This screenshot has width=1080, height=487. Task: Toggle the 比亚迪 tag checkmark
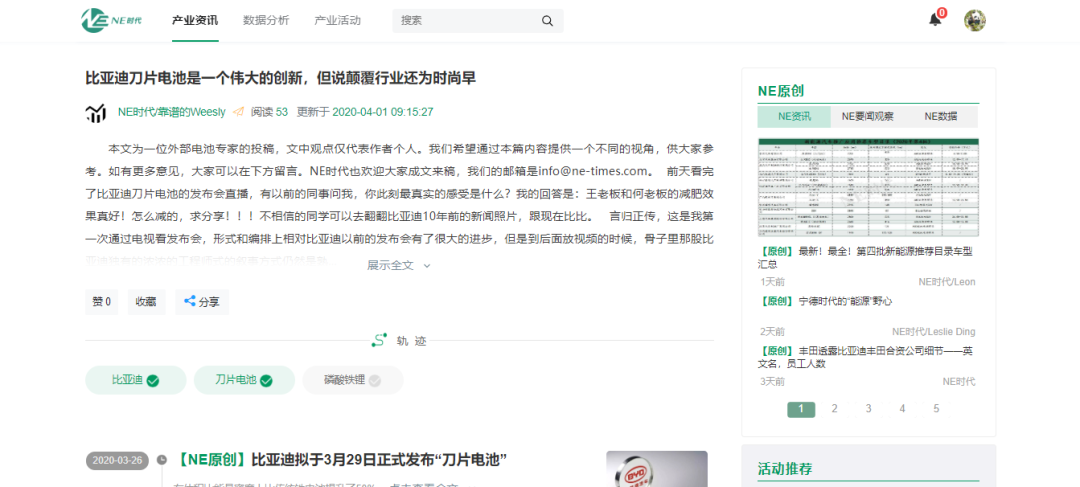coord(153,380)
